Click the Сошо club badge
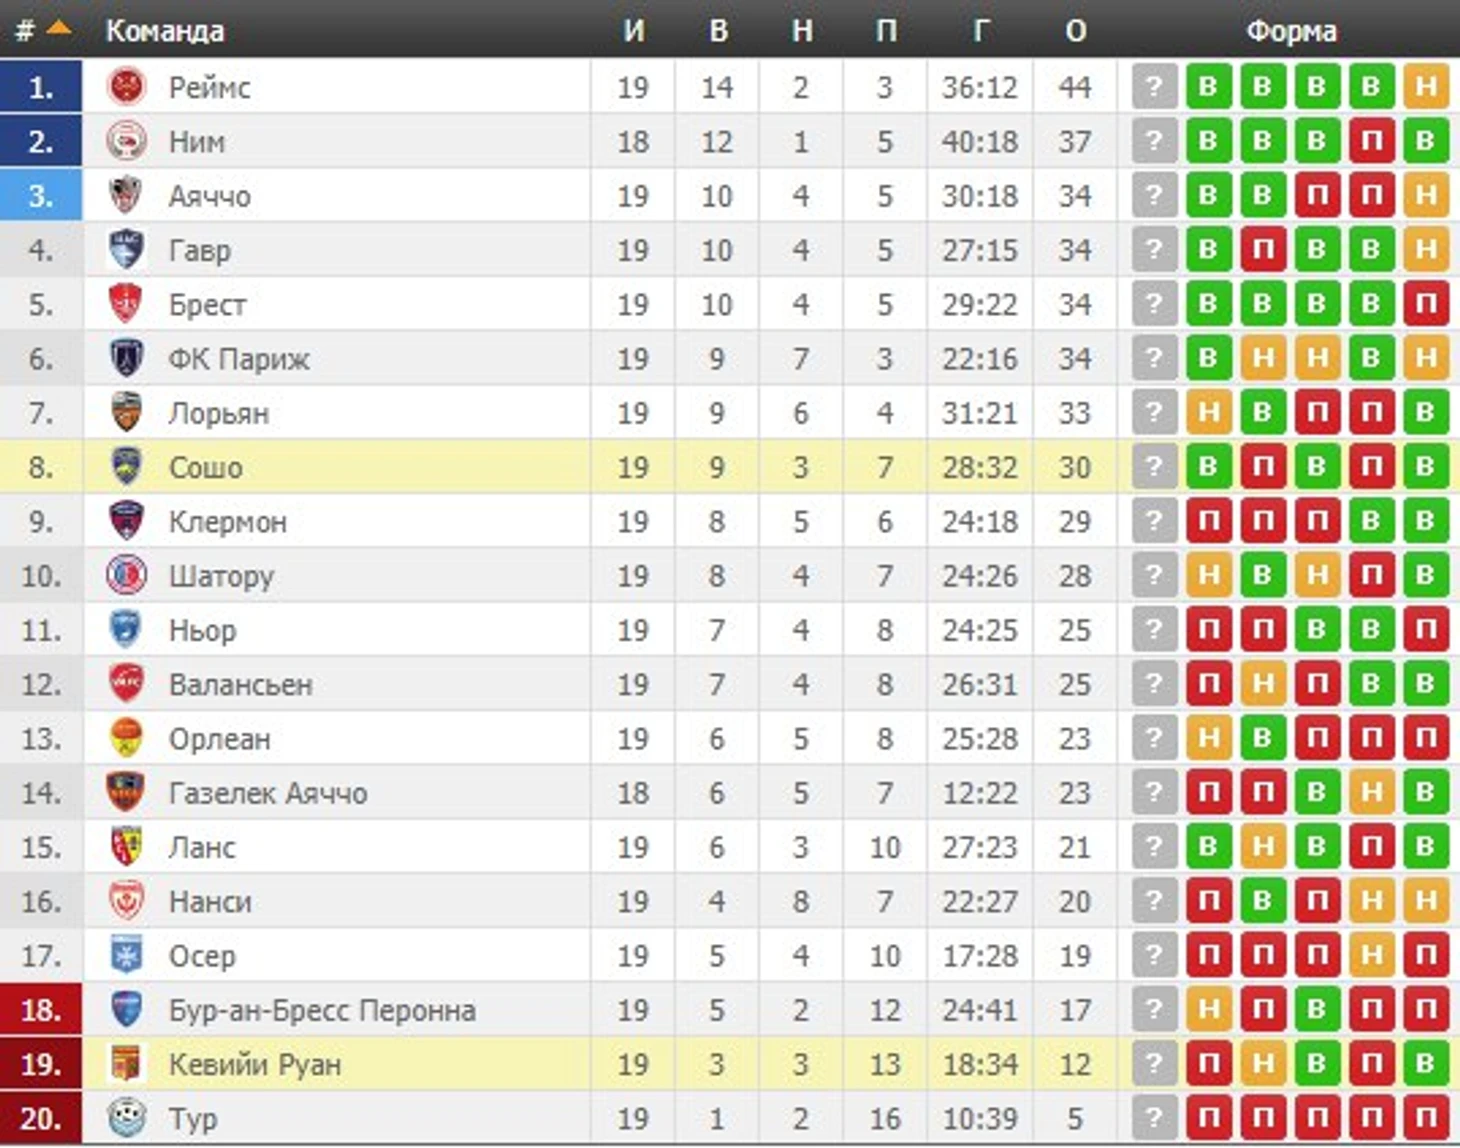 click(x=126, y=467)
